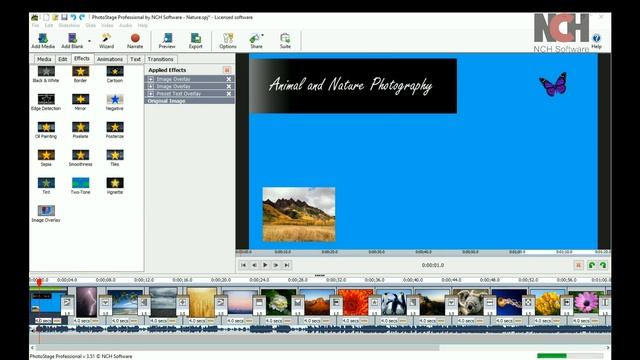Apply the Sepia effect
Screen dimensions: 640x360
[x=46, y=158]
